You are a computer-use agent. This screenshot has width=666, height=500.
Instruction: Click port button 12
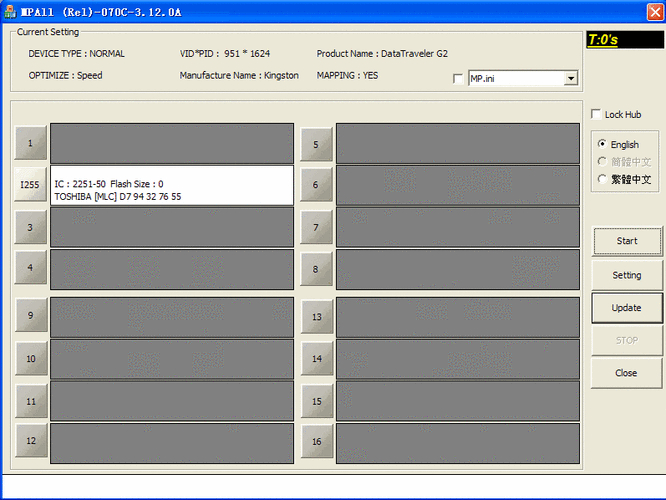tap(31, 441)
